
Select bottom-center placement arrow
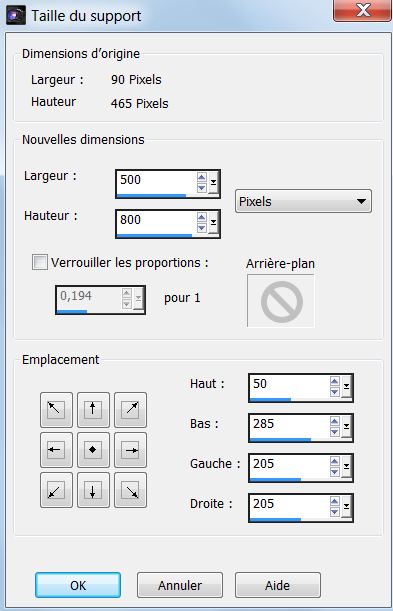tap(93, 490)
